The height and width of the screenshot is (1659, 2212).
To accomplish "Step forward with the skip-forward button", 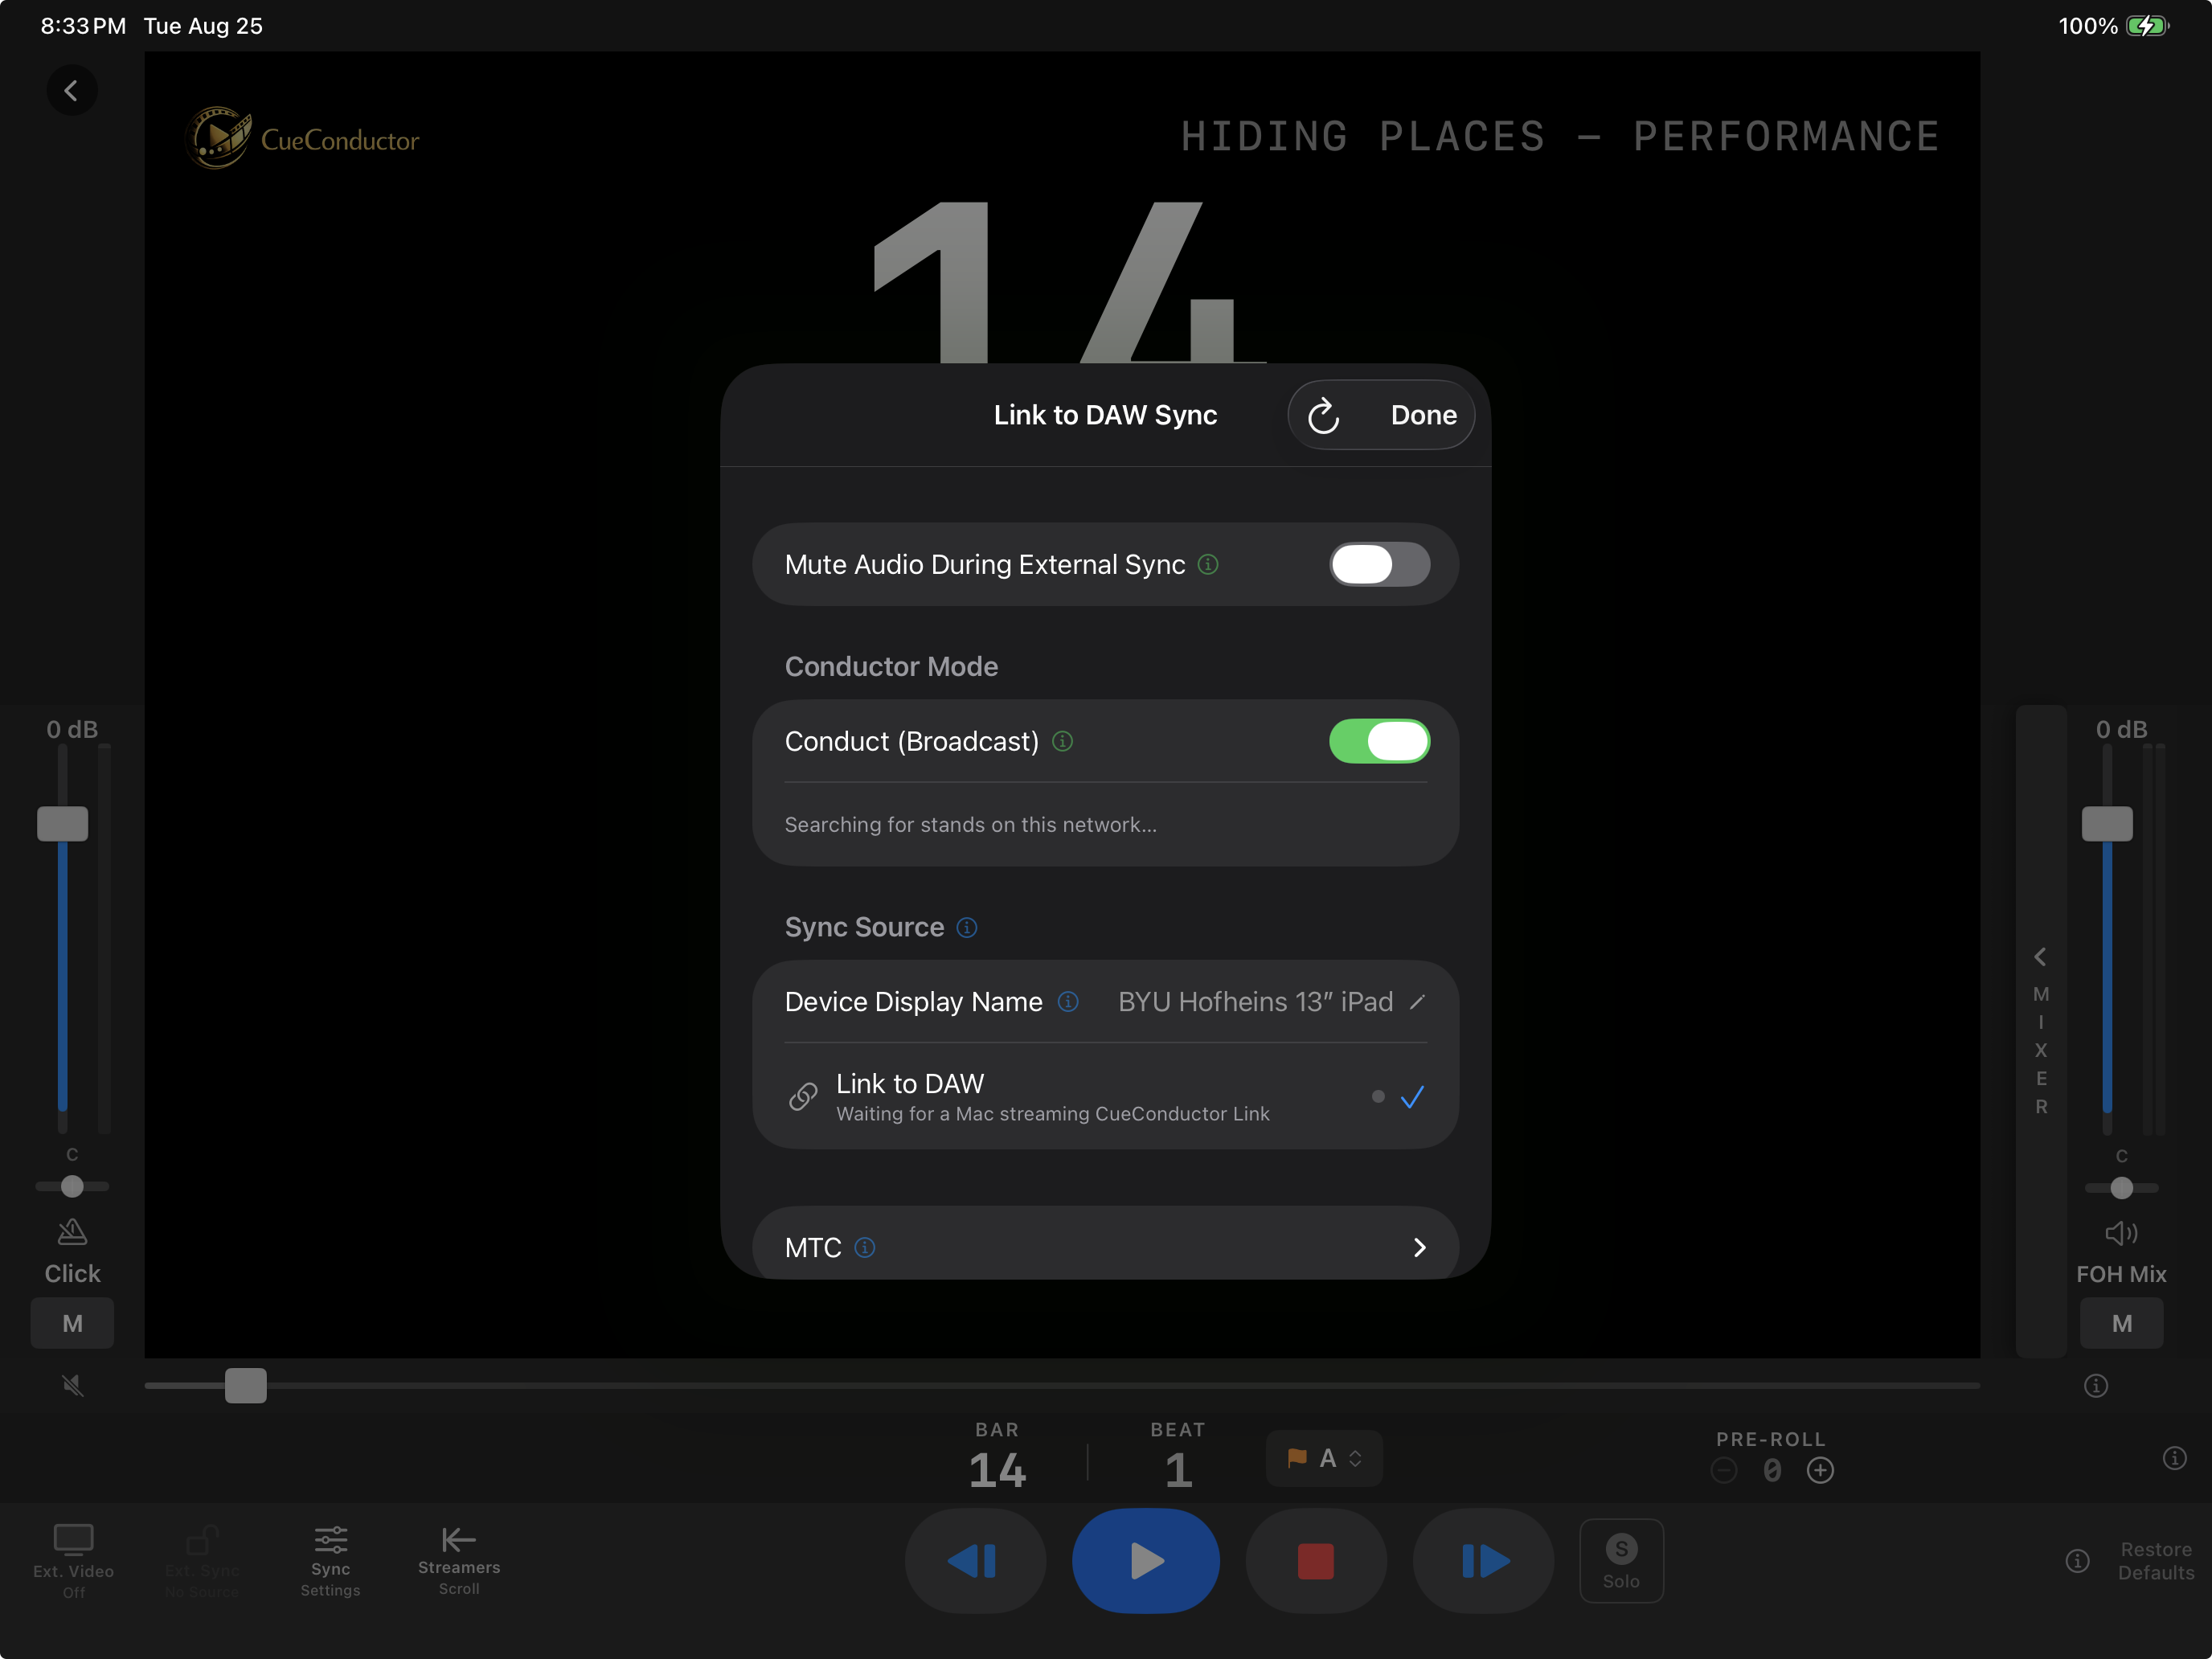I will pos(1483,1560).
